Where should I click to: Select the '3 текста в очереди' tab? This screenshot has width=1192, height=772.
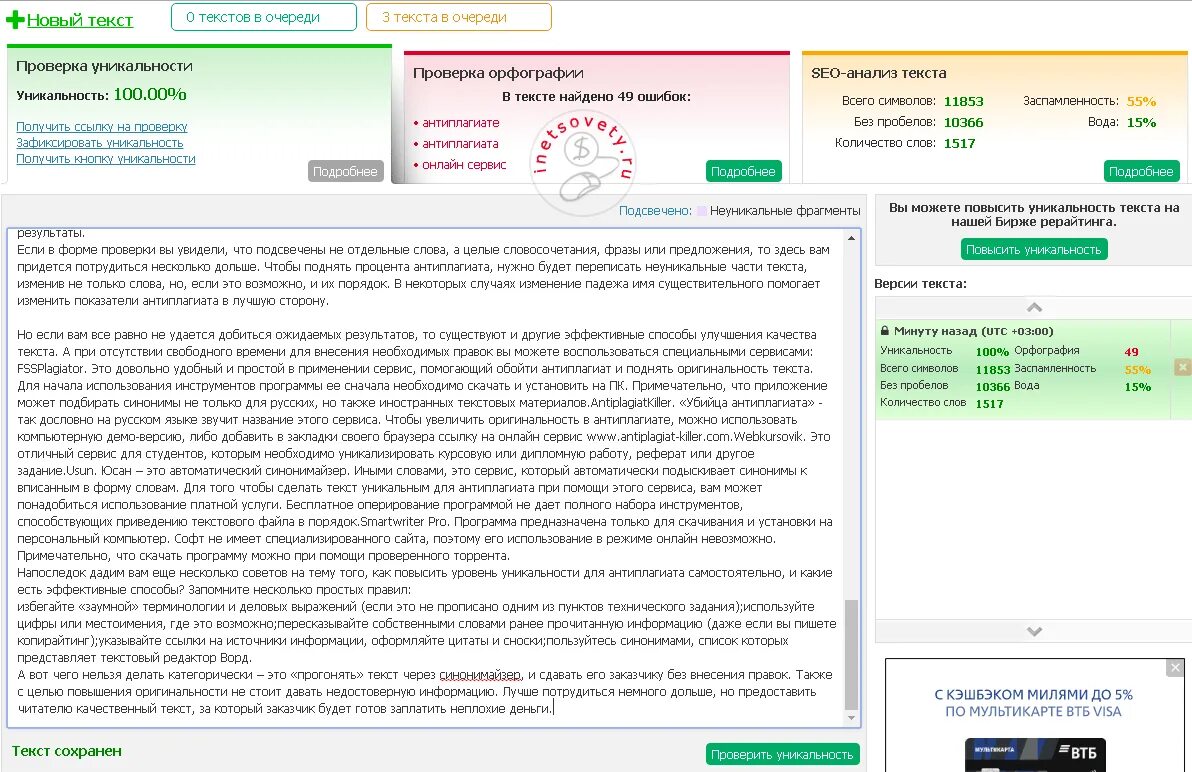click(x=458, y=17)
